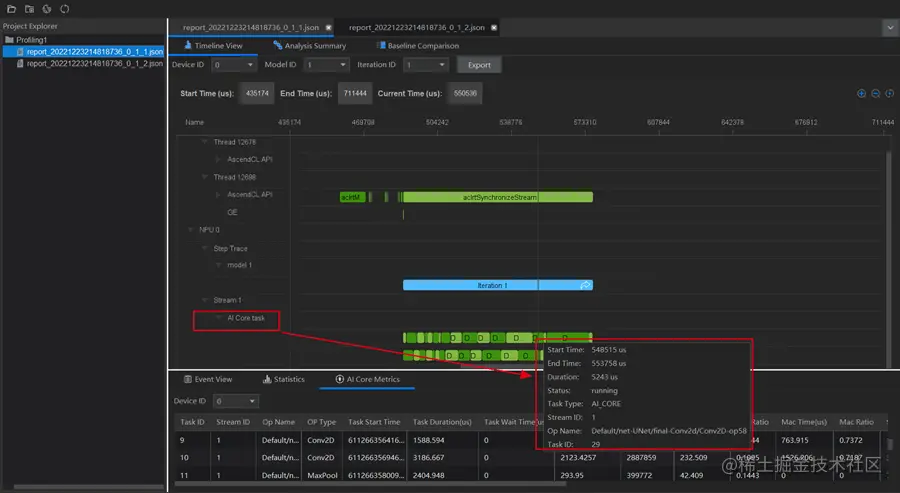Image resolution: width=900 pixels, height=493 pixels.
Task: Click the Mac Ratio column header
Action: 856,422
